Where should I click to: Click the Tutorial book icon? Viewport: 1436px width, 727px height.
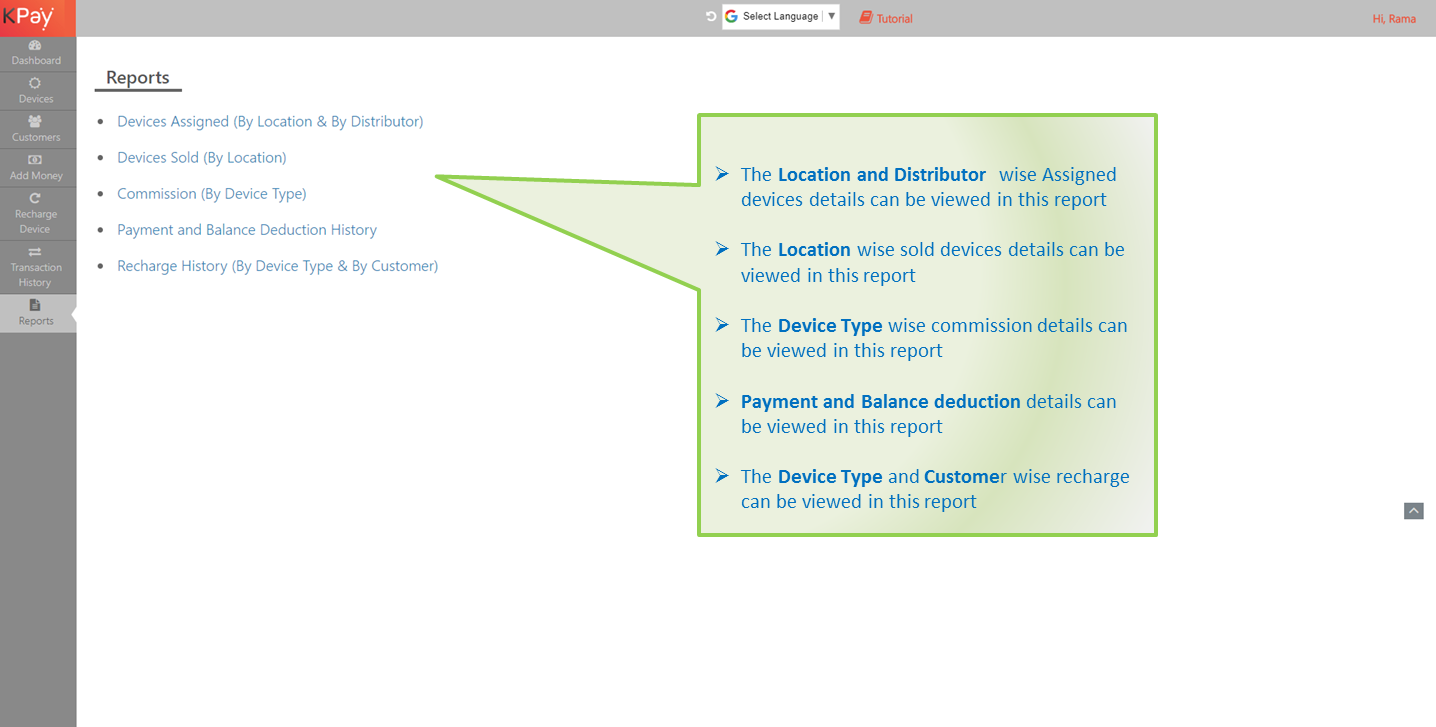coord(866,18)
